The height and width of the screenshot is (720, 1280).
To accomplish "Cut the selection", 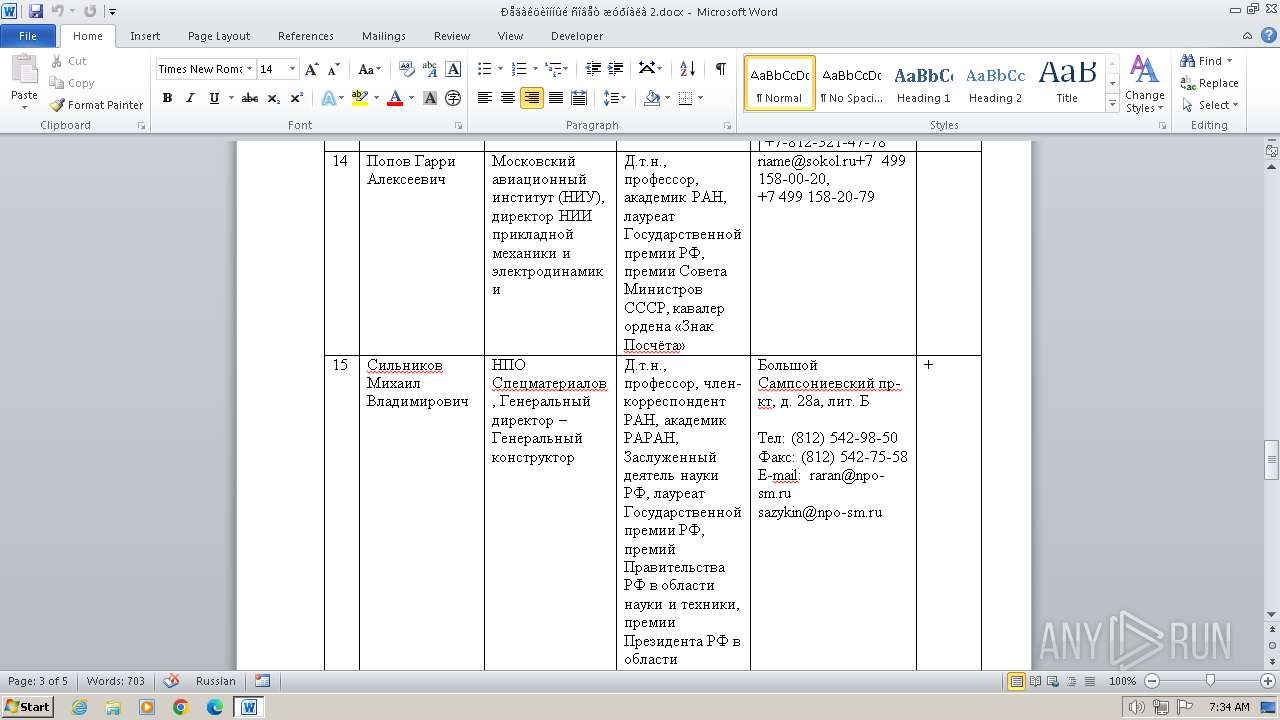I will click(70, 61).
